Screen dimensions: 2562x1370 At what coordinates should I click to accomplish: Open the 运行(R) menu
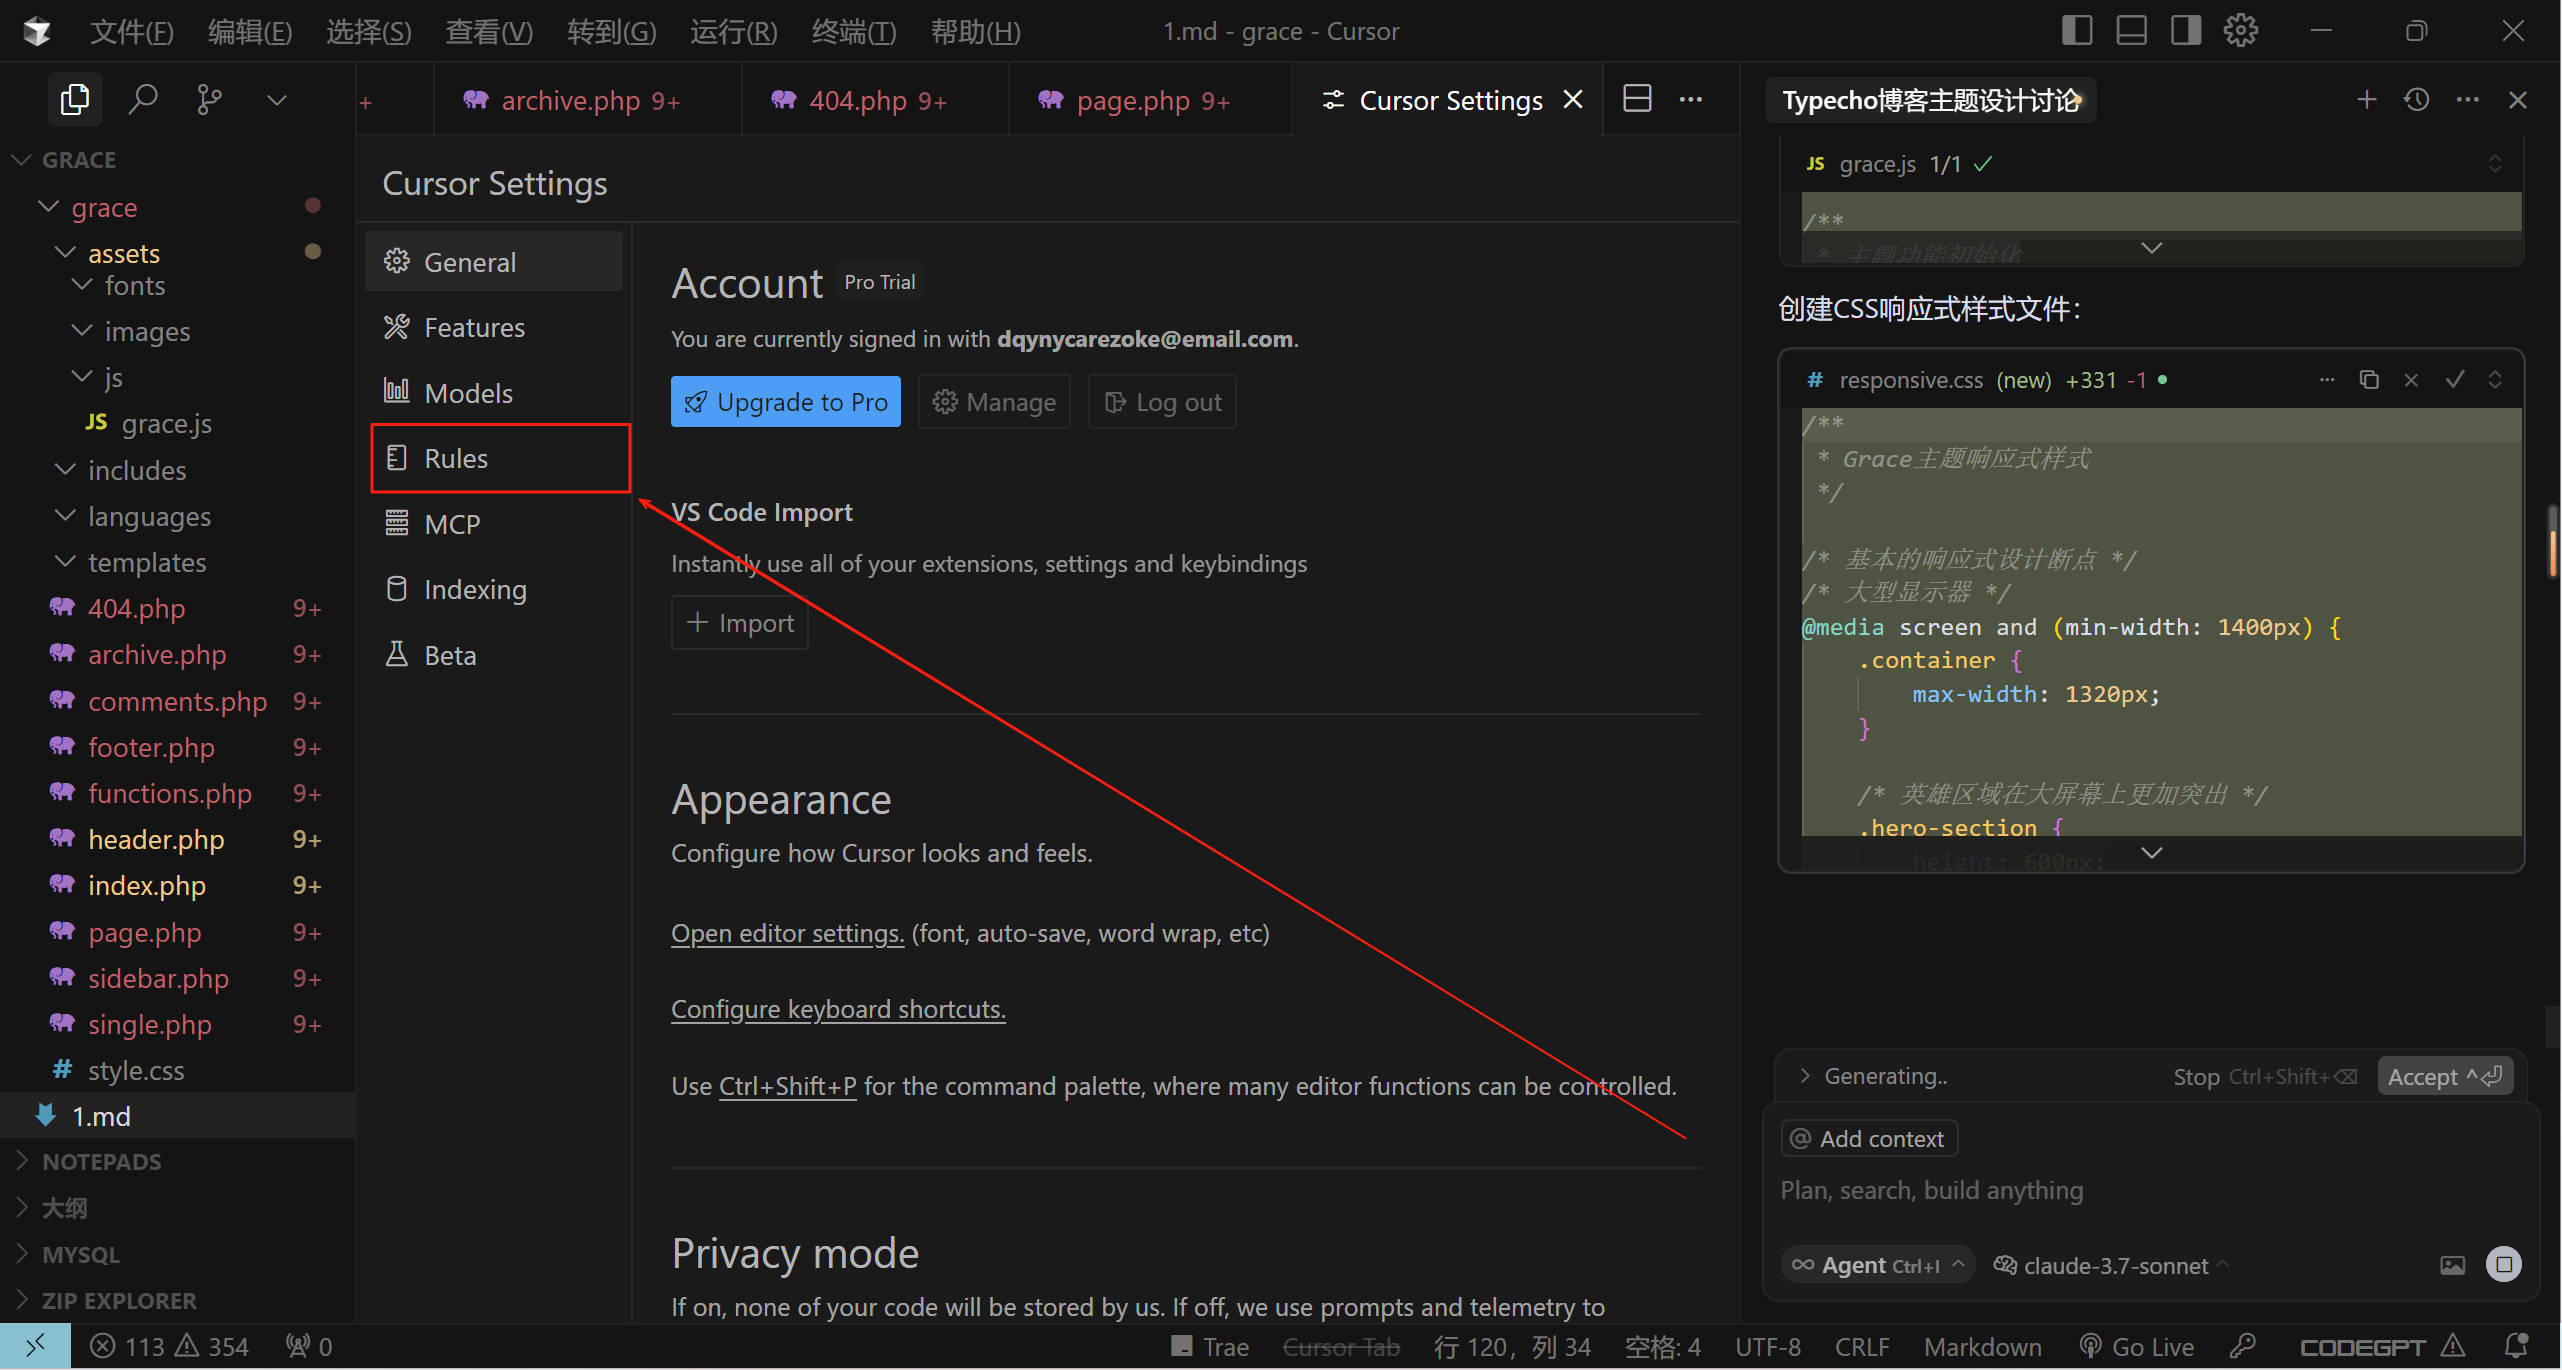point(733,31)
